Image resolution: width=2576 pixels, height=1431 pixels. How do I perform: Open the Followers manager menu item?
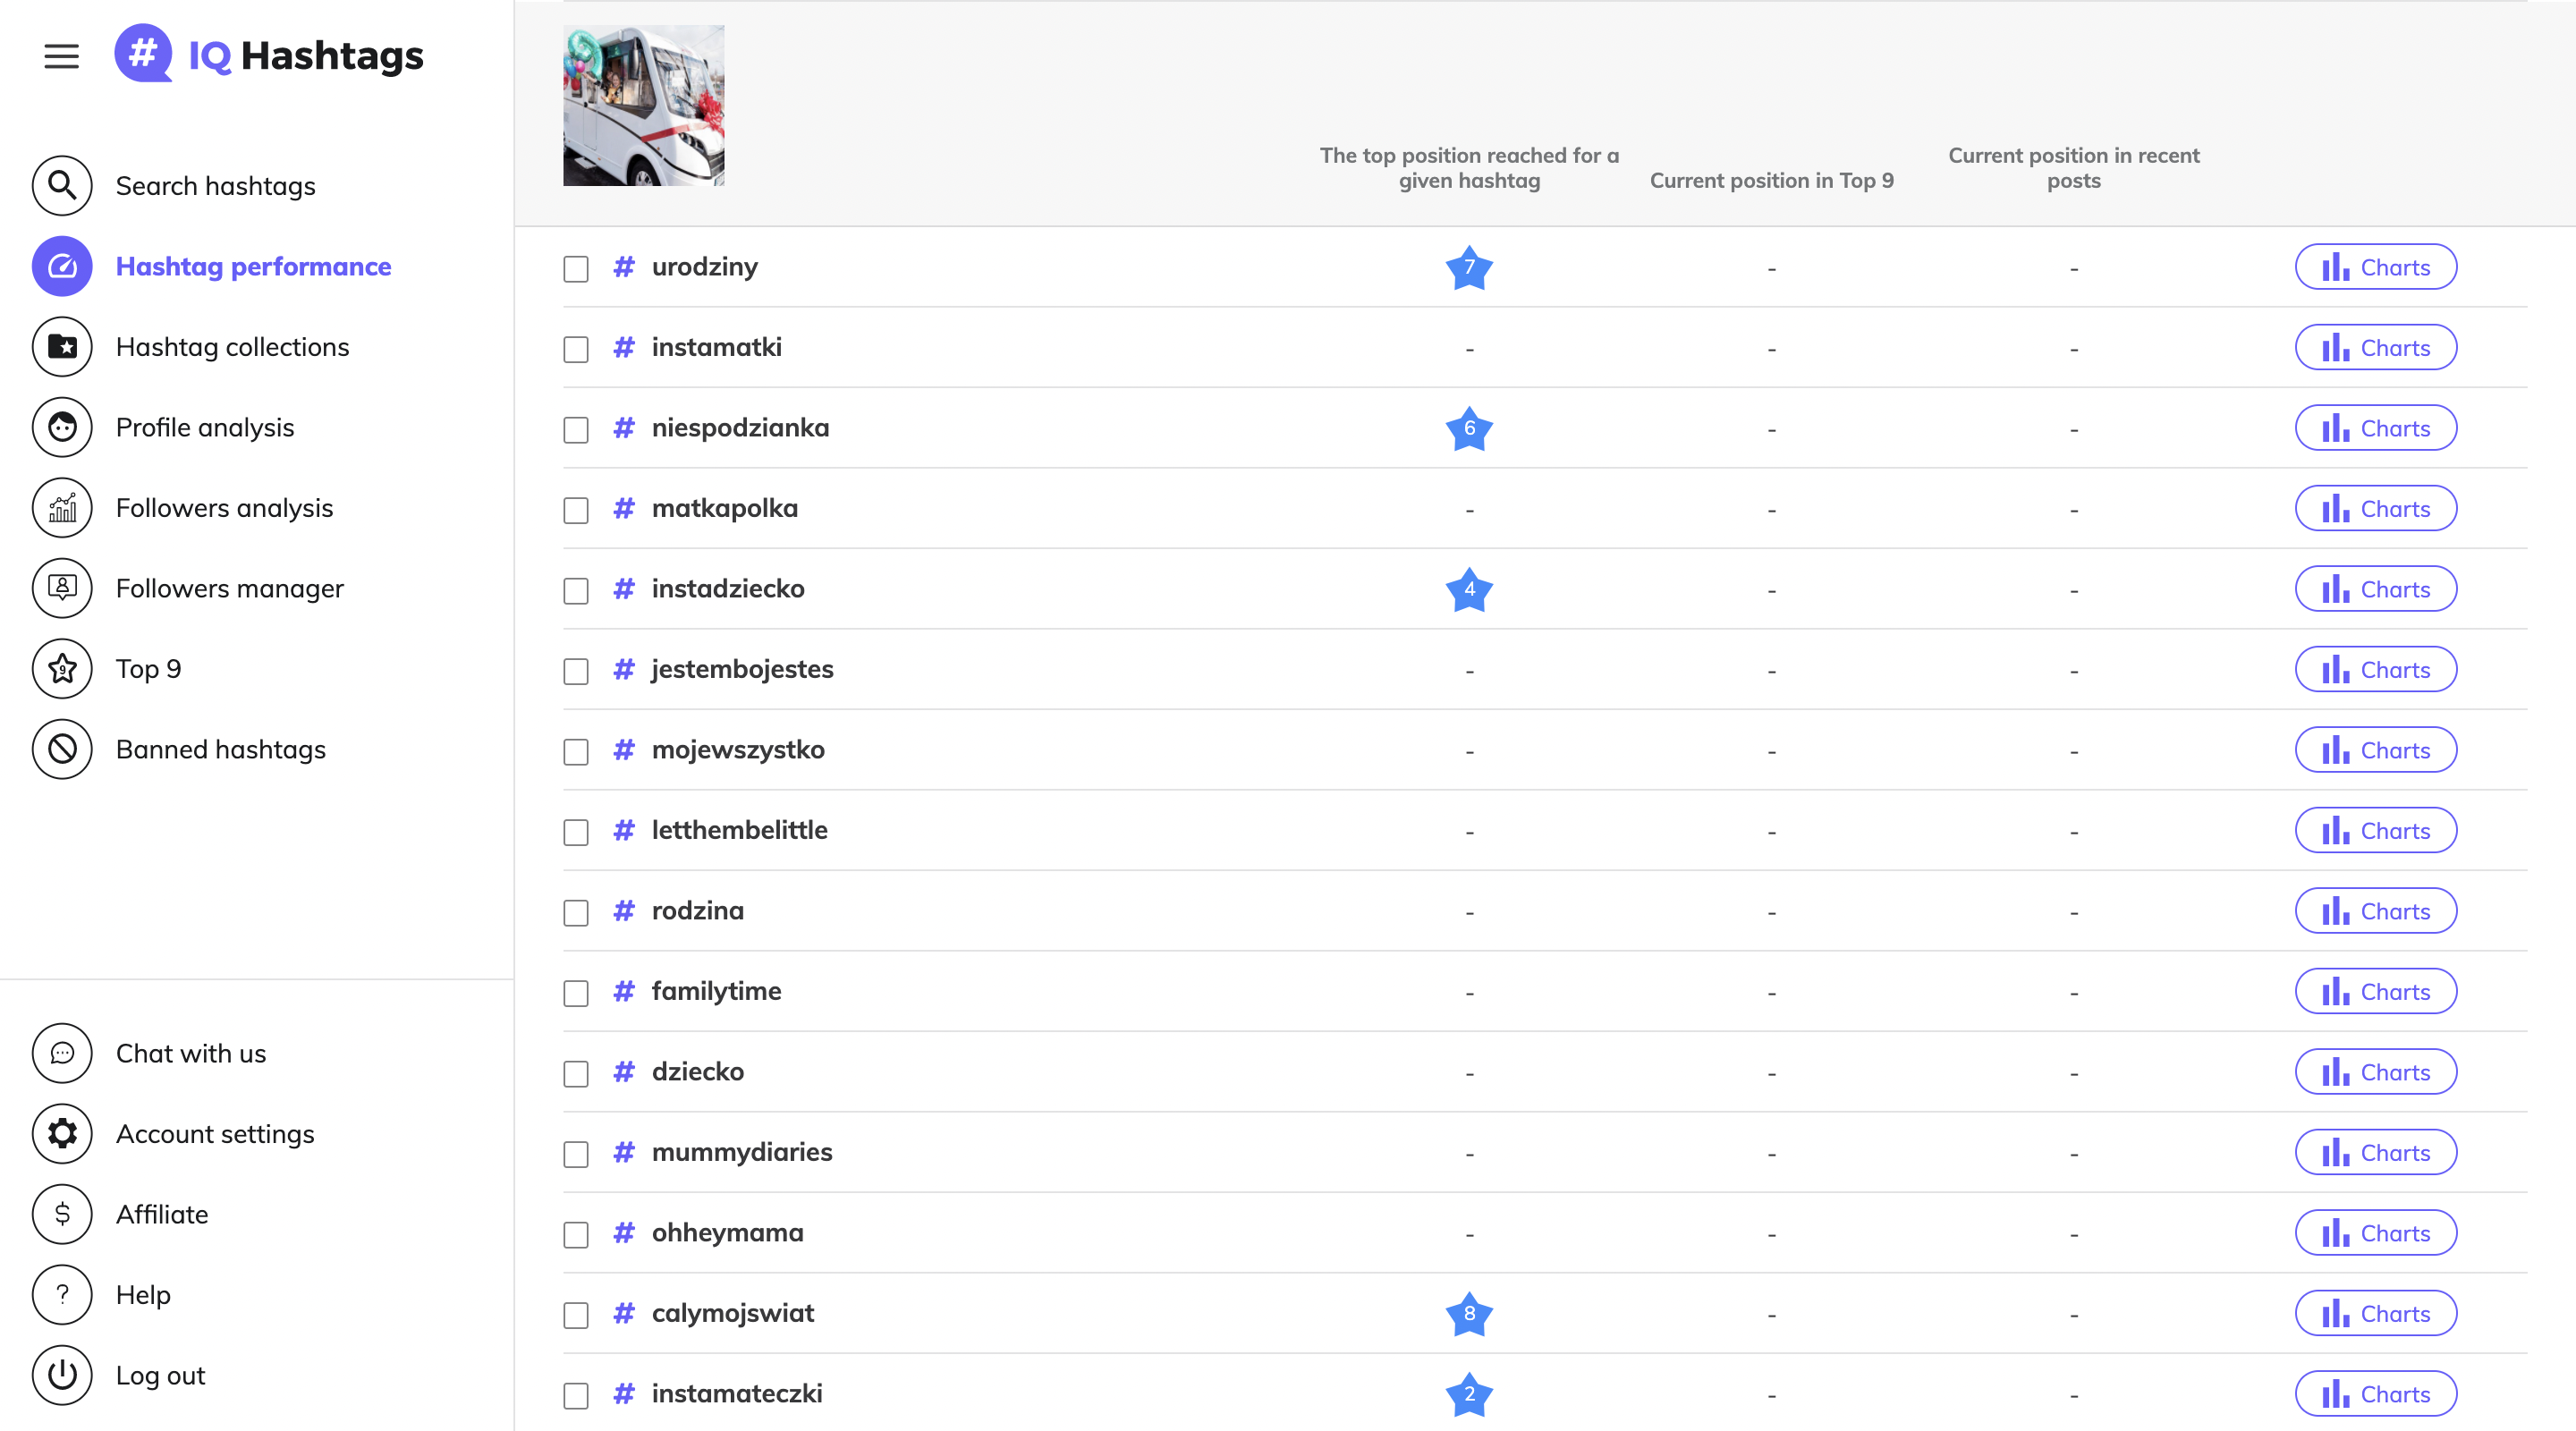click(x=229, y=588)
